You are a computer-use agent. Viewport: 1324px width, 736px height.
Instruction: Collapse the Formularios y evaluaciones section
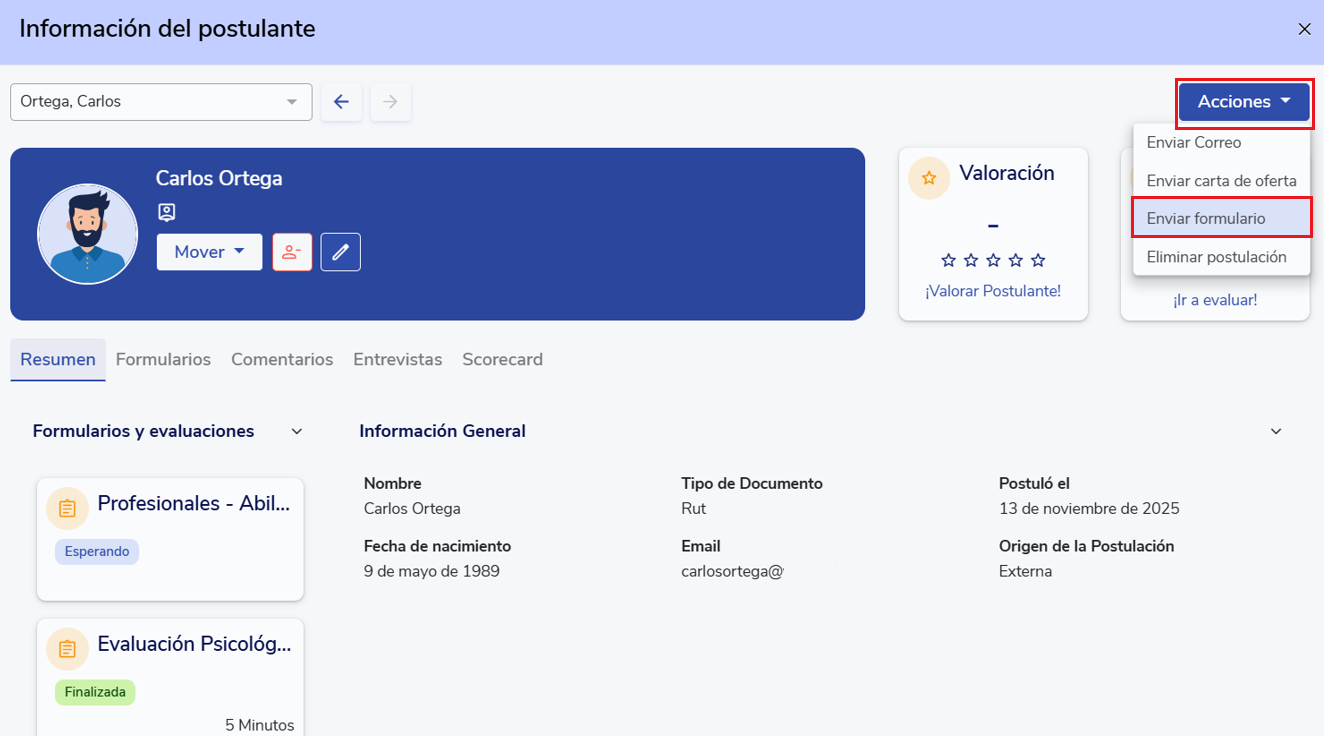(x=296, y=431)
